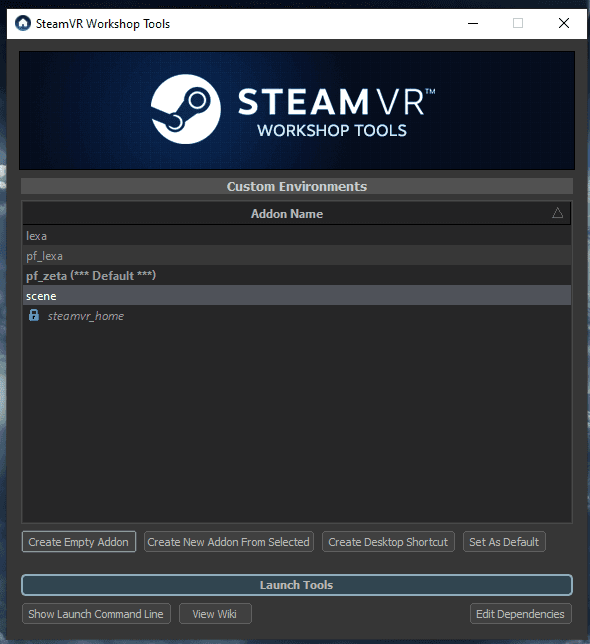Launch Tools for the selected addon

coord(296,585)
